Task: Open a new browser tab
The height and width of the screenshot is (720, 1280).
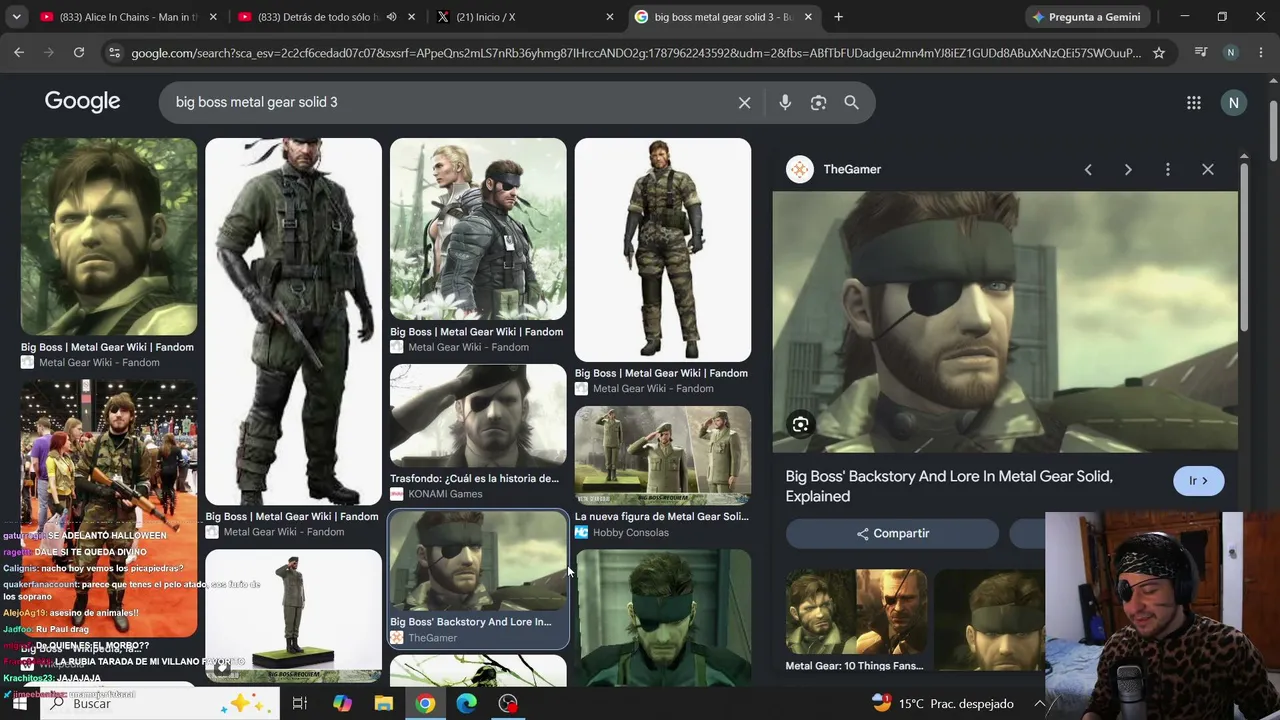Action: tap(839, 17)
